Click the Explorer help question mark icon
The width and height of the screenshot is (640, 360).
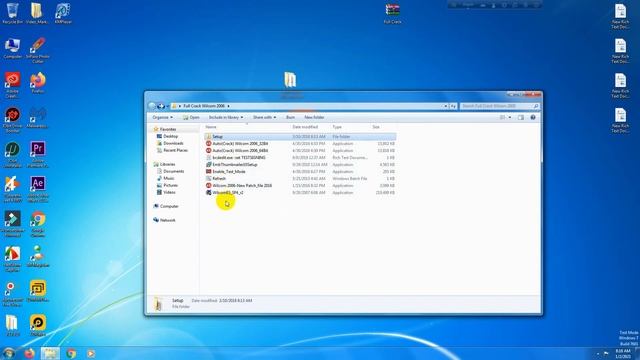(x=533, y=118)
